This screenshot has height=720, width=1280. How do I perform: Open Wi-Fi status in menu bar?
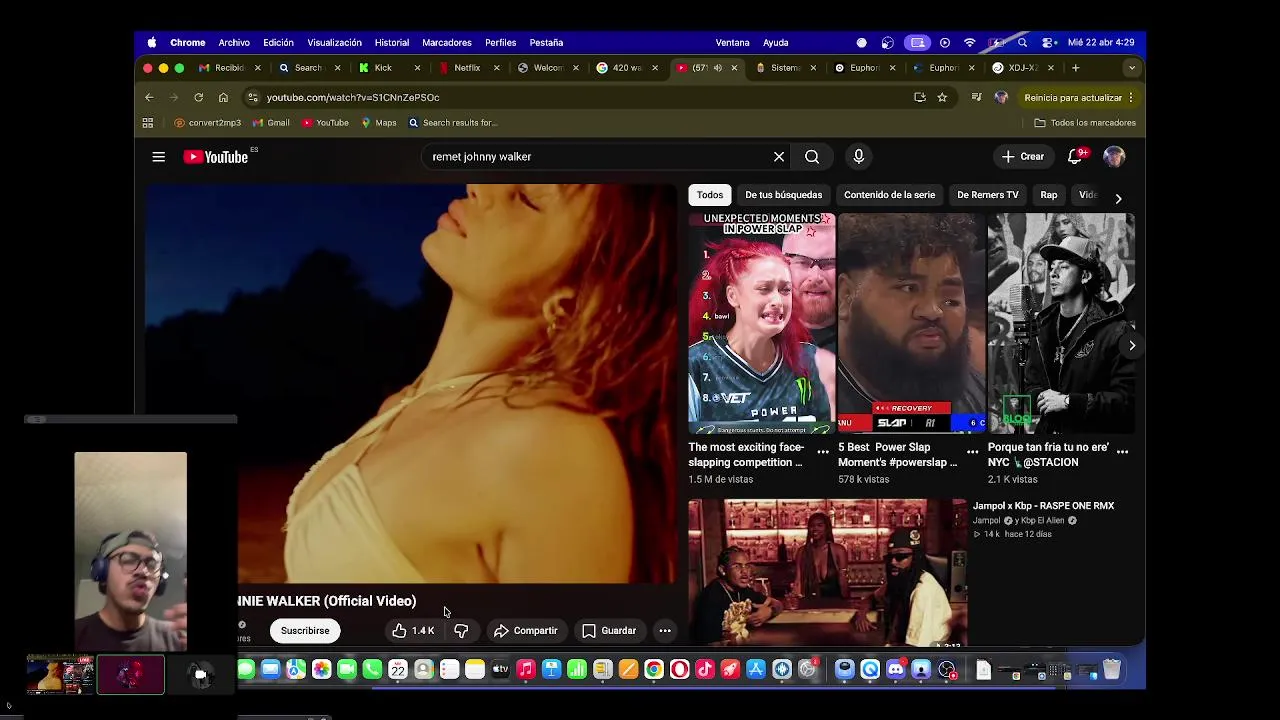pos(969,43)
